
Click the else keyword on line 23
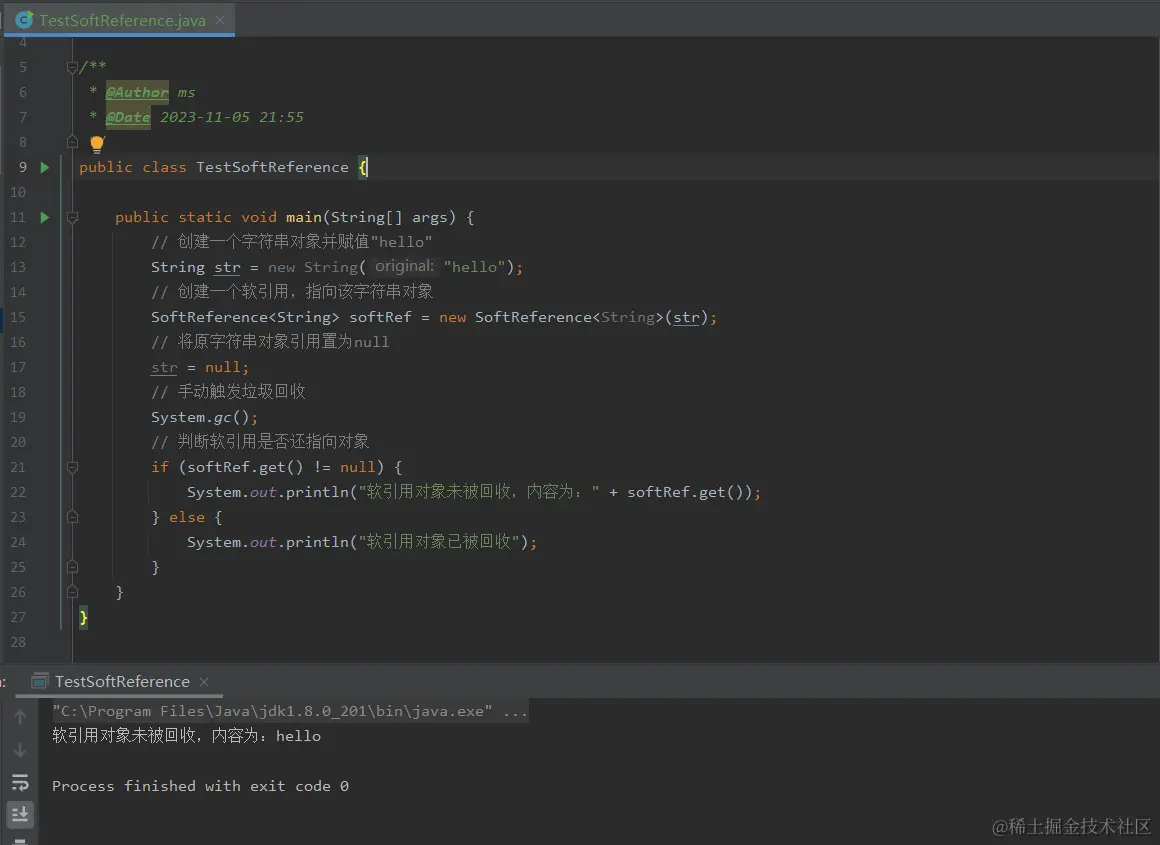point(186,517)
